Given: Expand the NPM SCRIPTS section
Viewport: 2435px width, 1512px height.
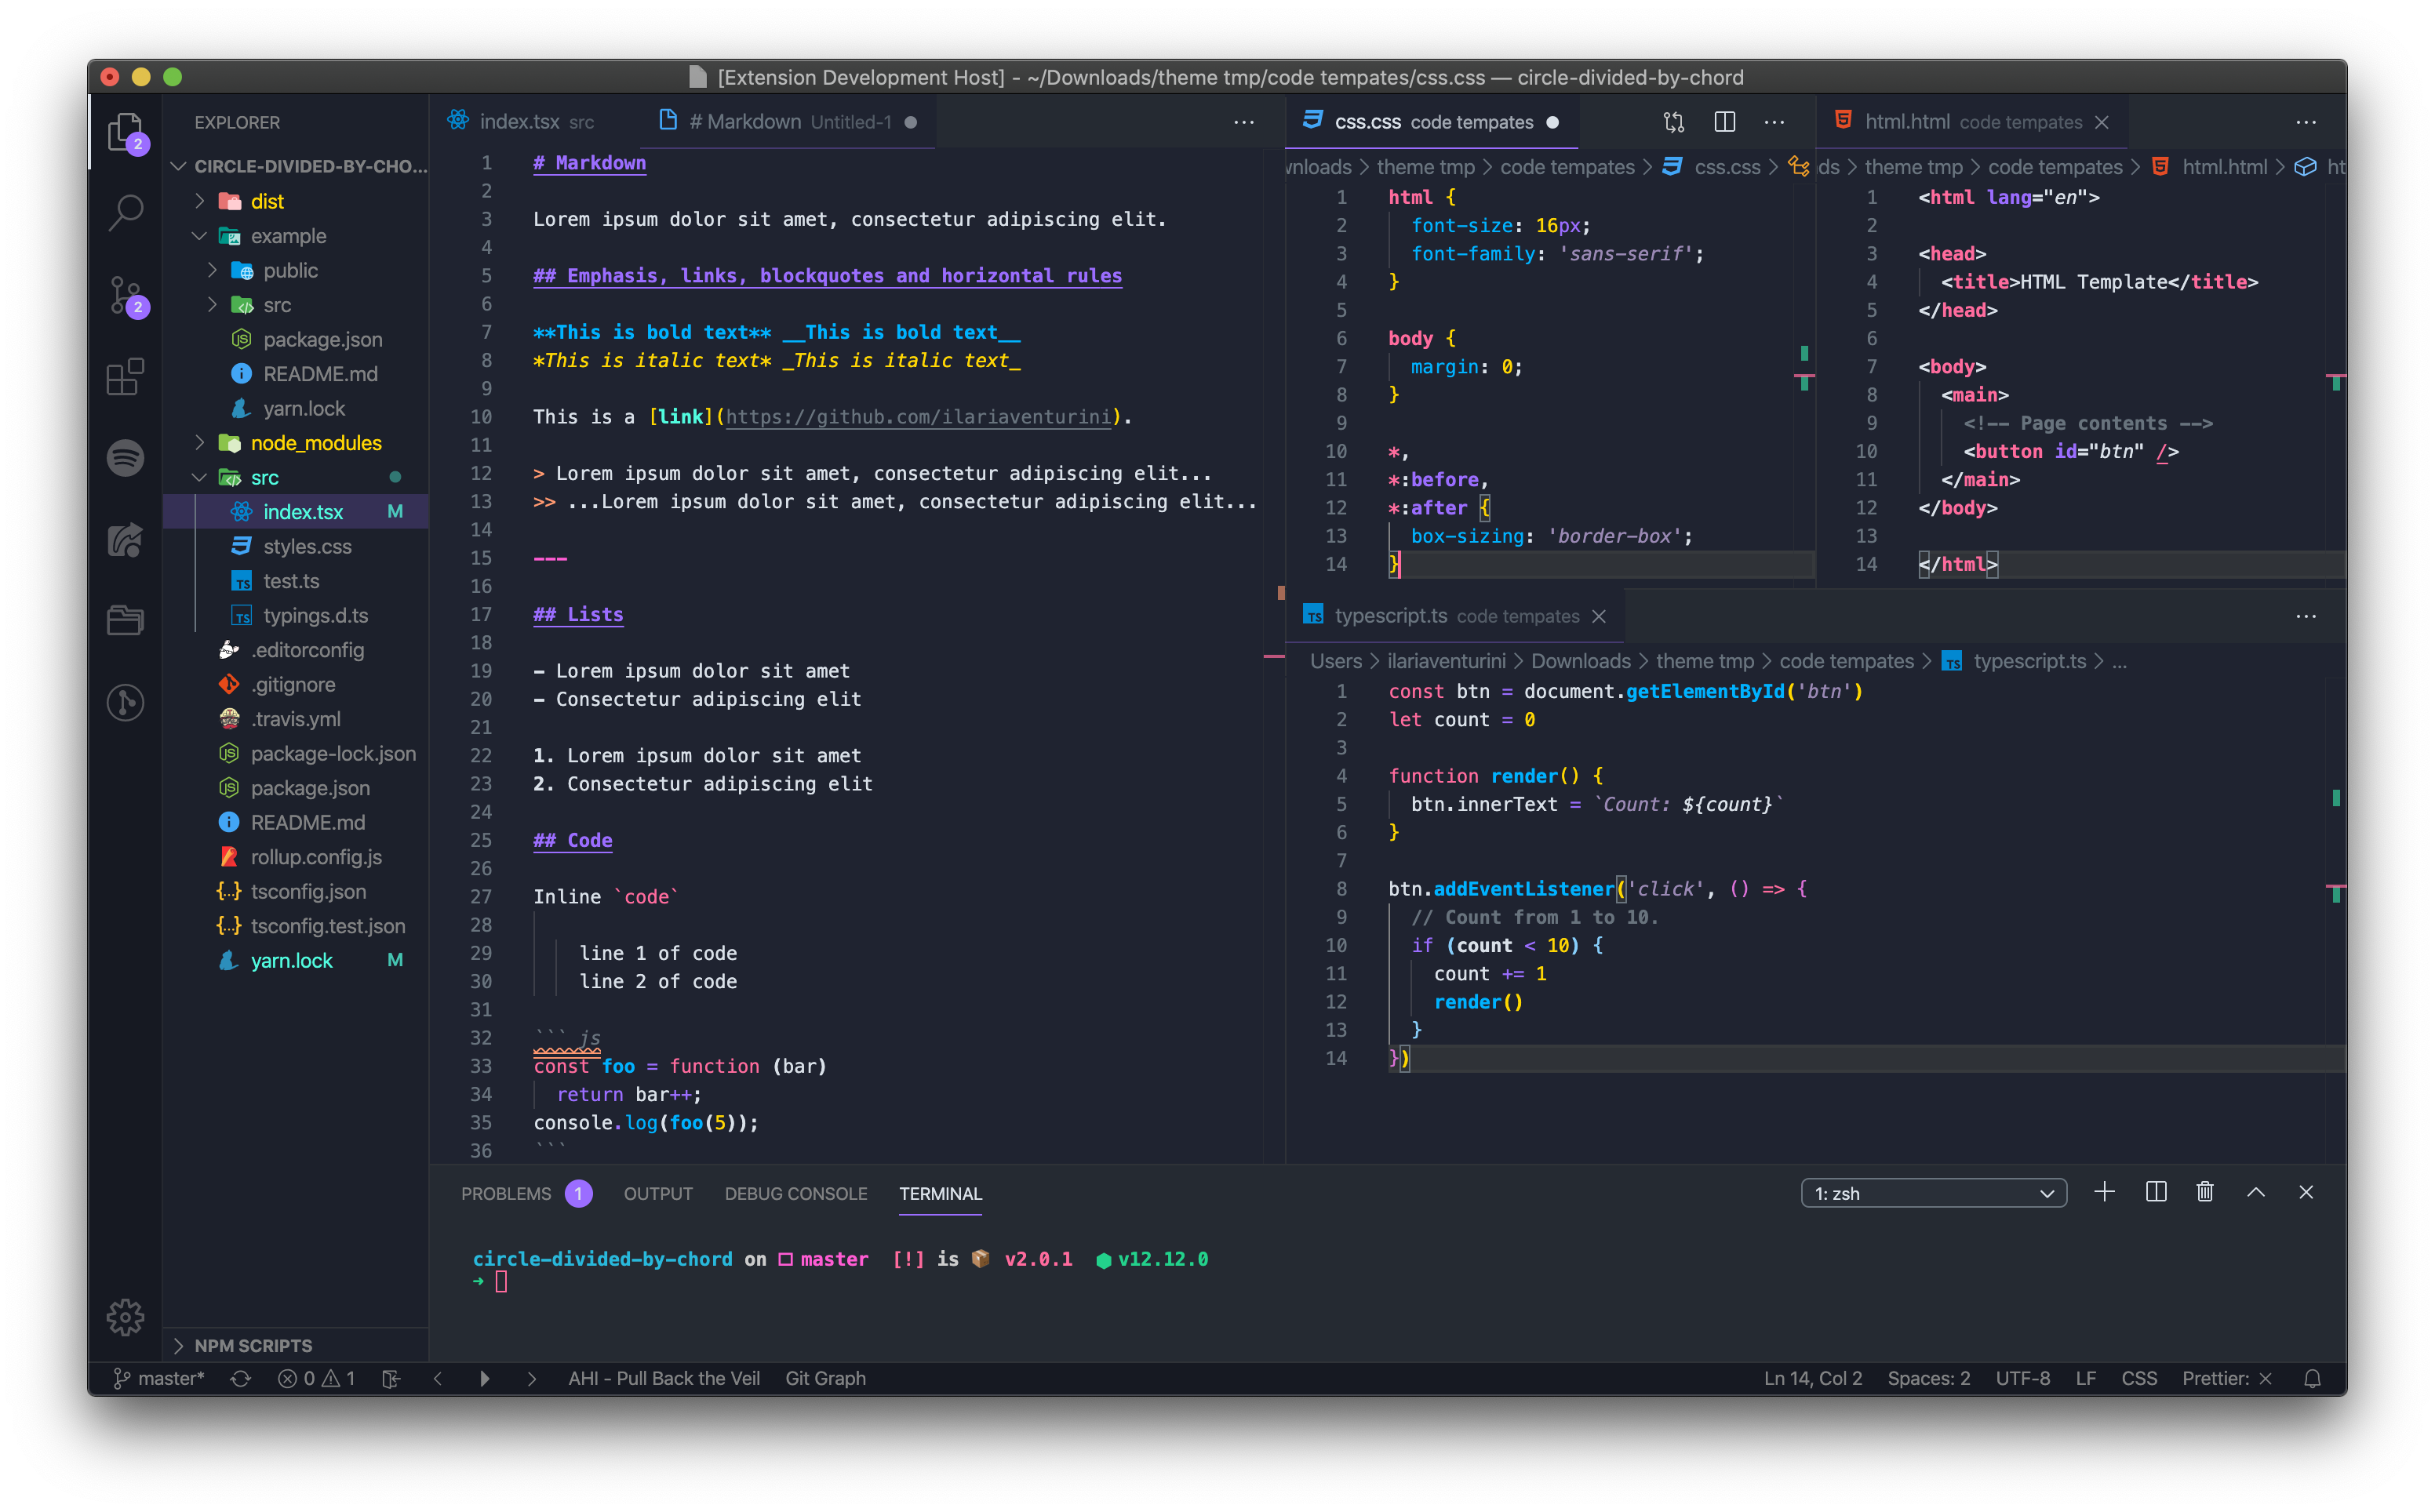Looking at the screenshot, I should (x=253, y=1345).
